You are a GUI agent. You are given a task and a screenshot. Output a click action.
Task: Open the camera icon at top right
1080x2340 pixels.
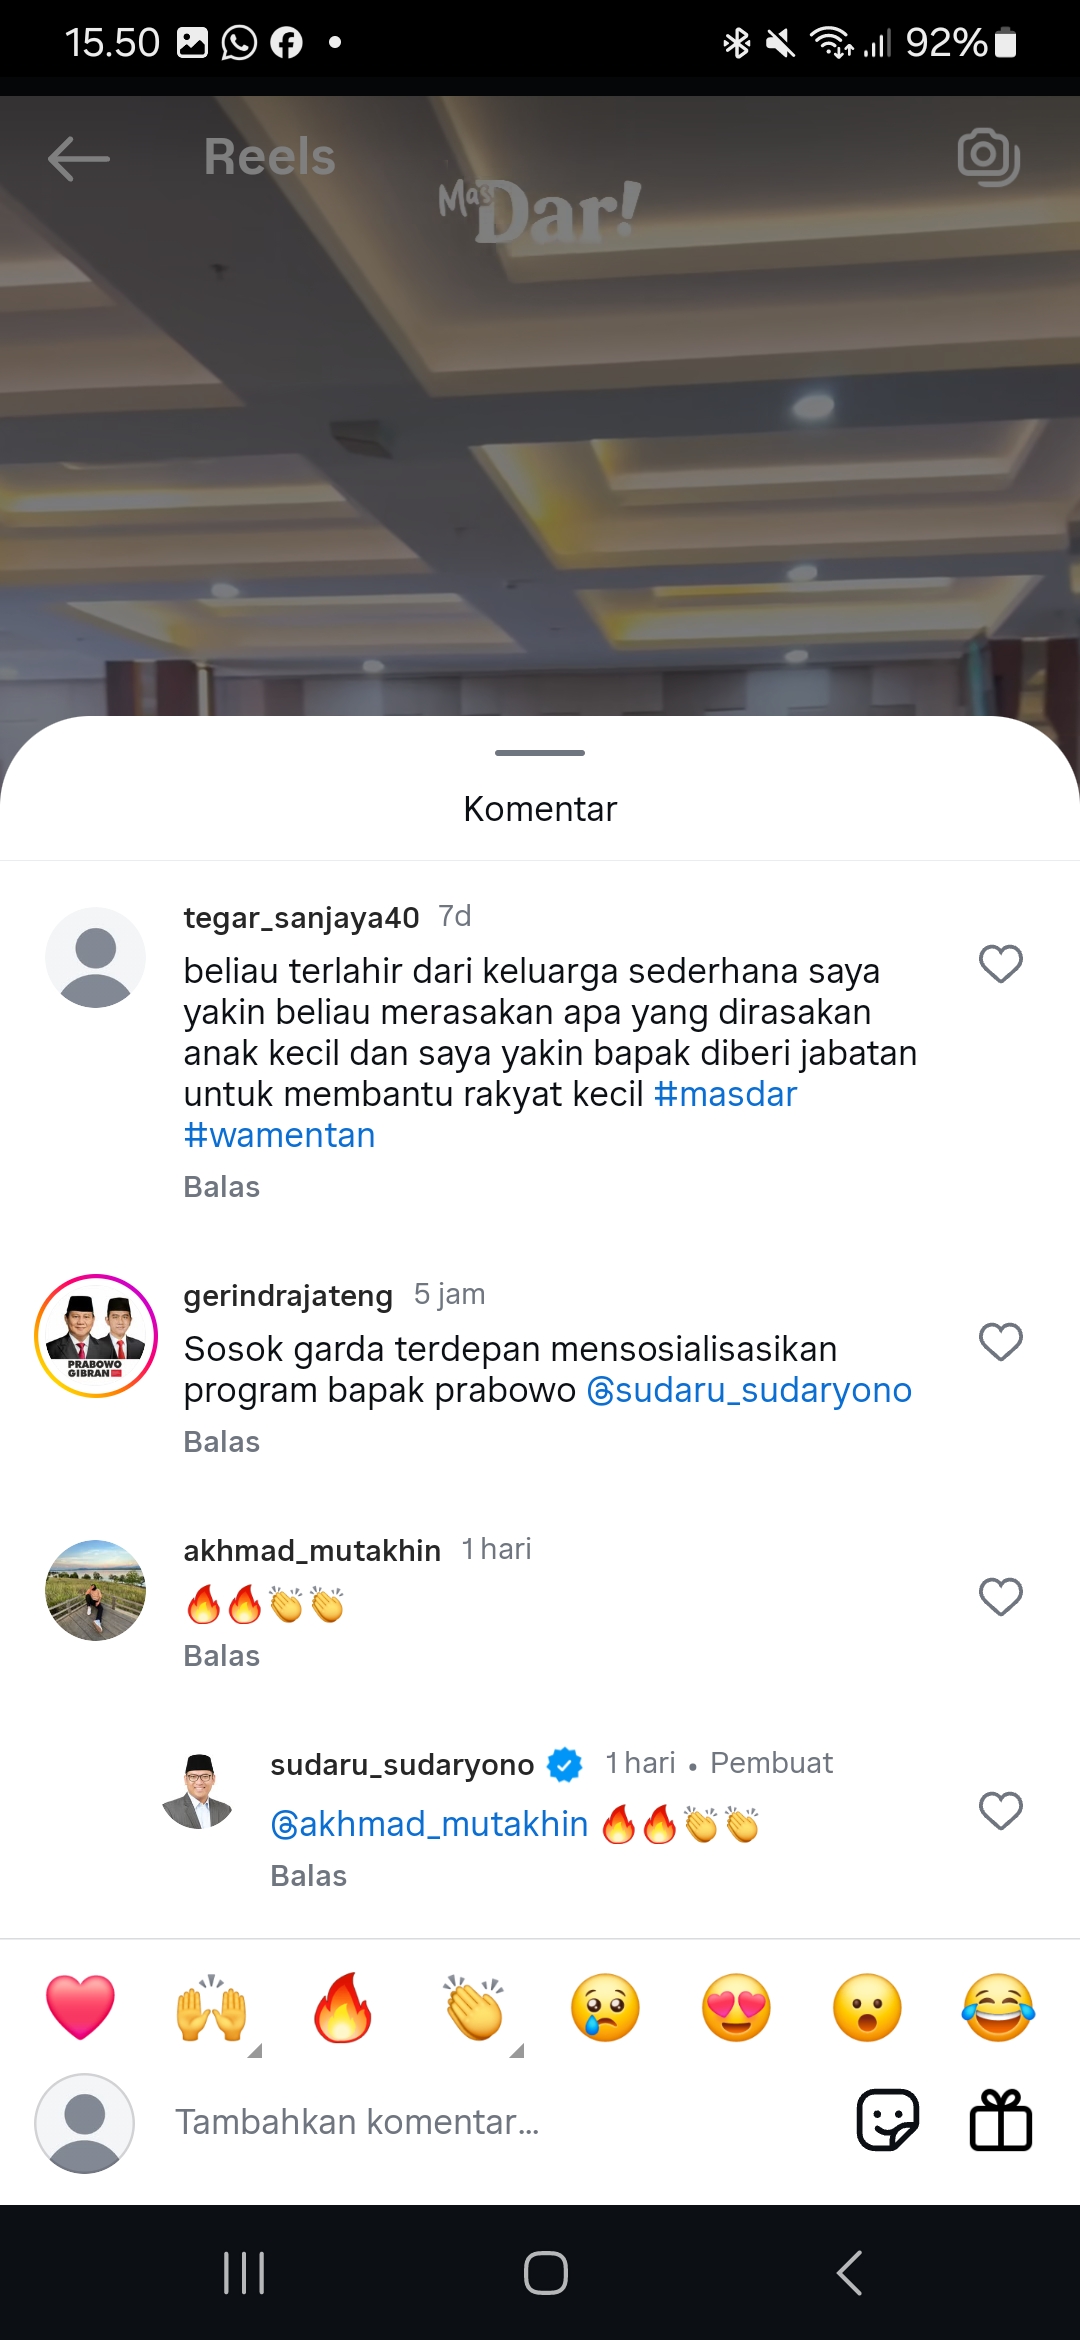point(988,157)
